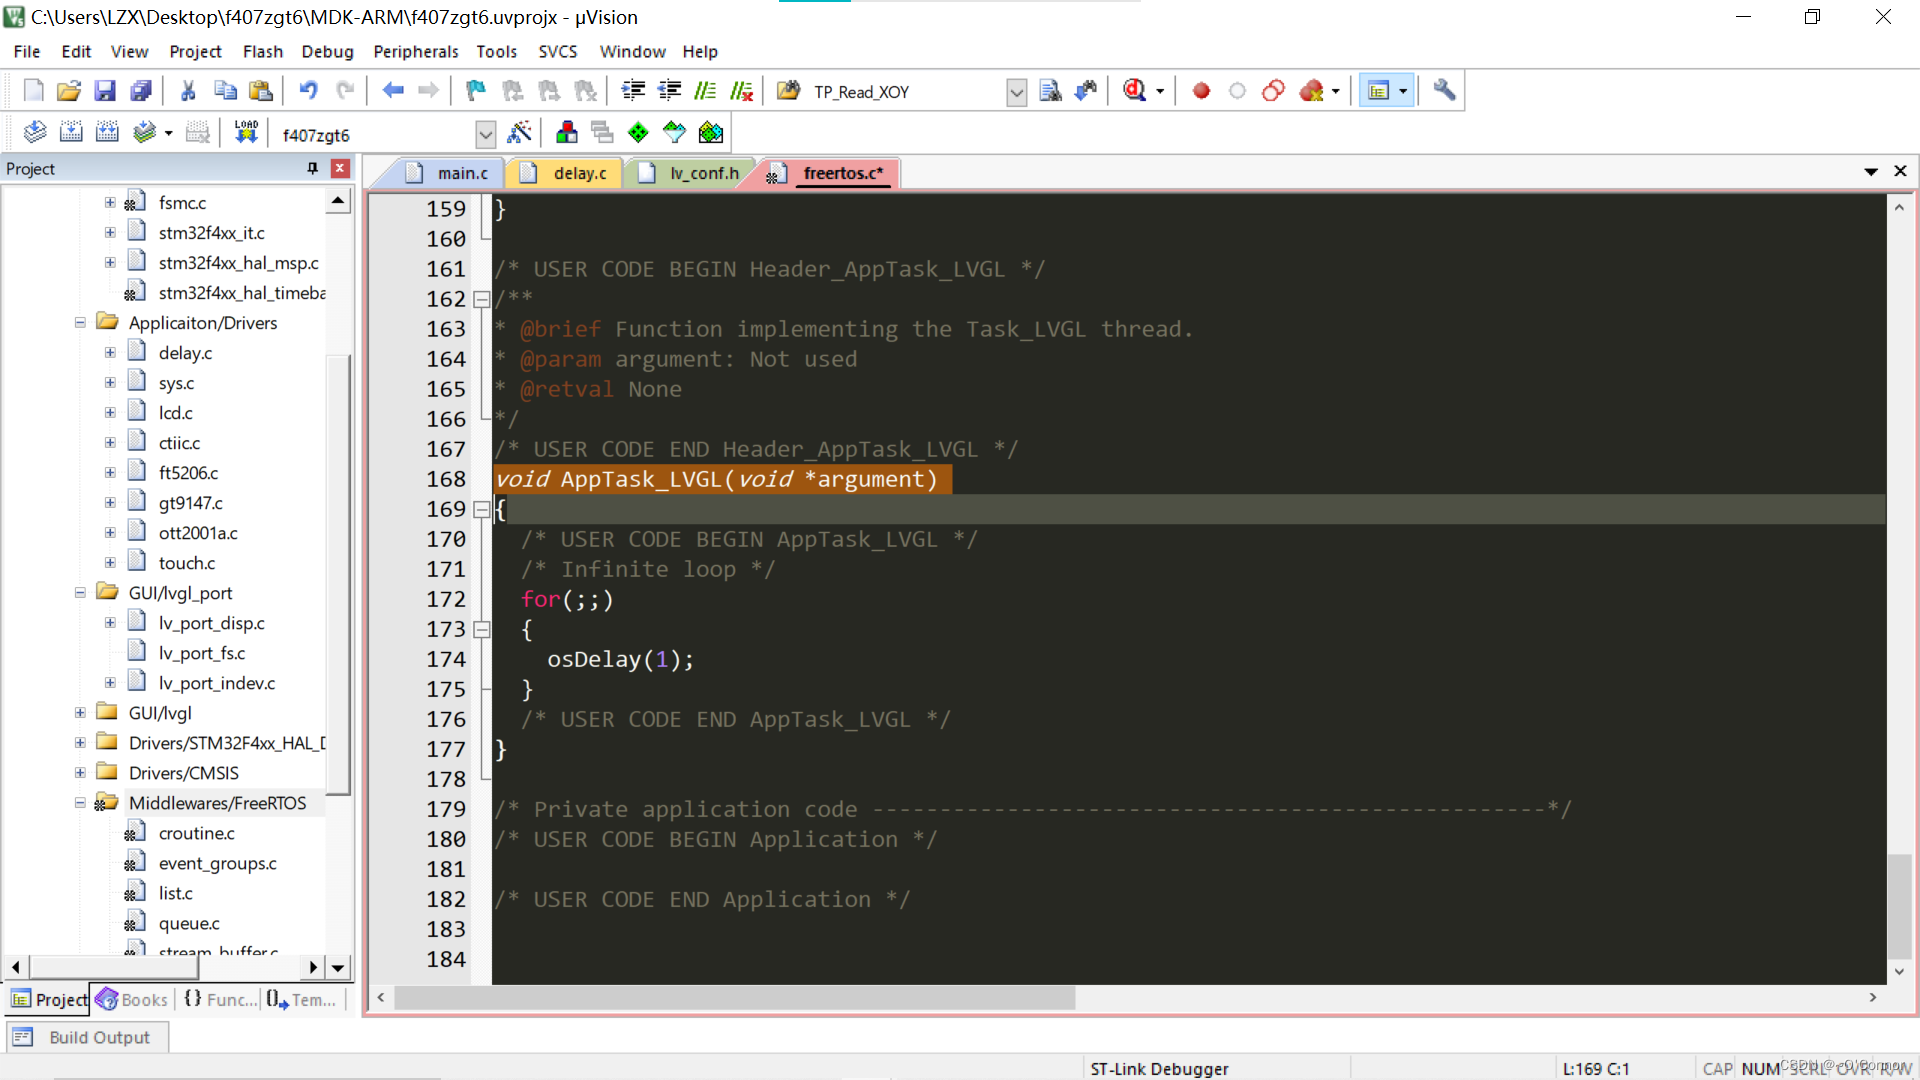
Task: Launch the Options for Target wand
Action: pyautogui.click(x=520, y=131)
